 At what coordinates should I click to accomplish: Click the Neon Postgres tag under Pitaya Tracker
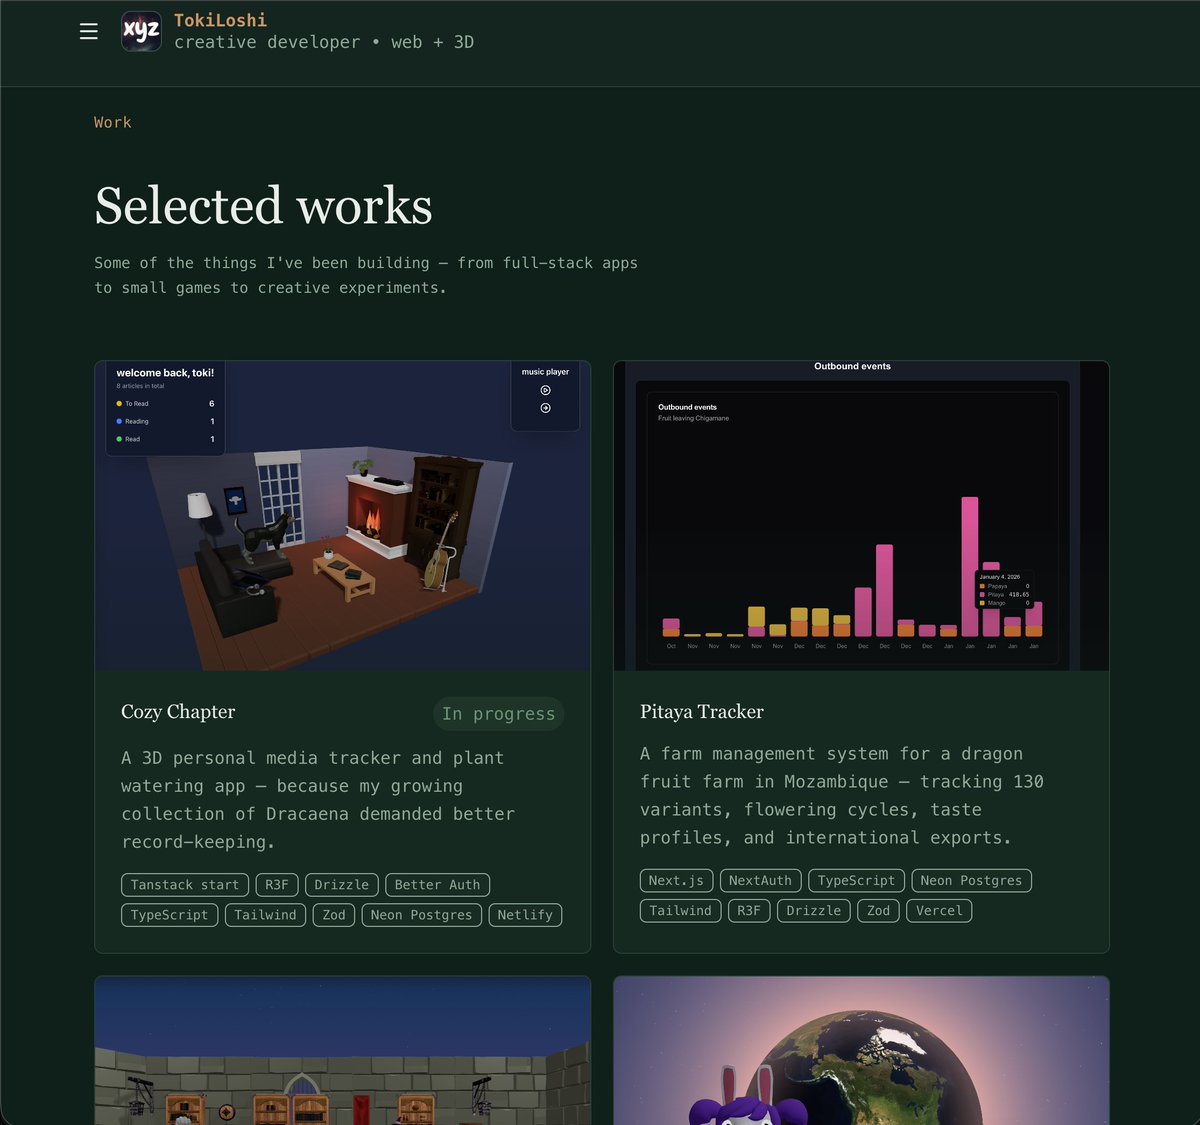click(x=971, y=881)
